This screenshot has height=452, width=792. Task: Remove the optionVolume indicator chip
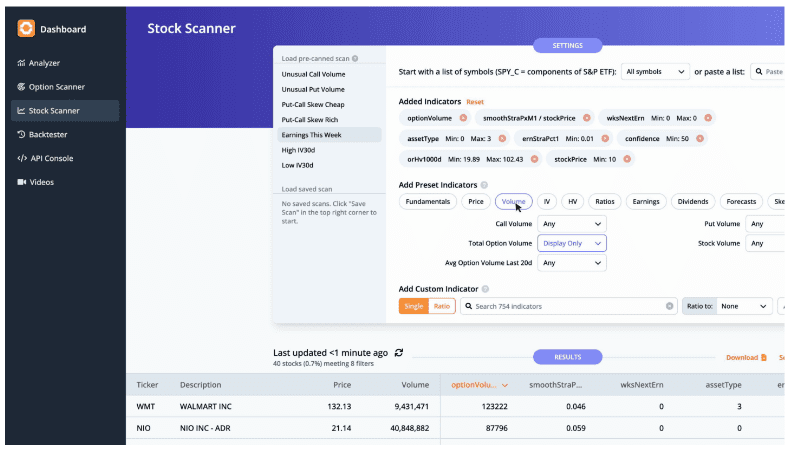(x=463, y=118)
